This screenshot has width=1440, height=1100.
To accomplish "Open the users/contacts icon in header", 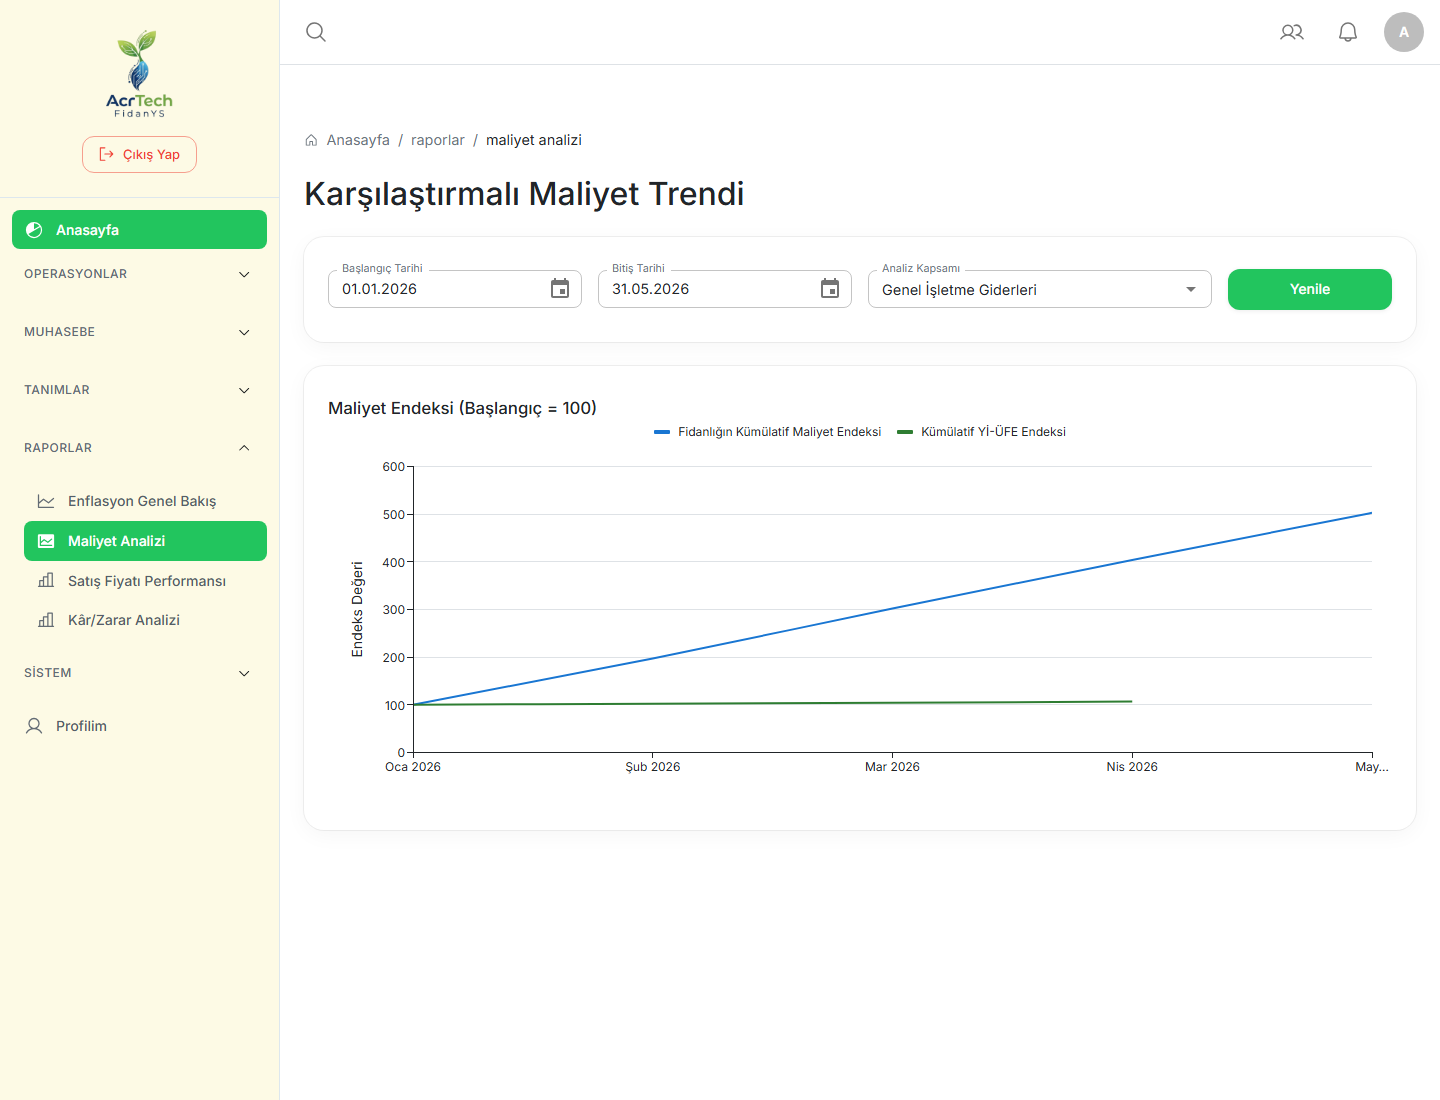I will 1292,32.
